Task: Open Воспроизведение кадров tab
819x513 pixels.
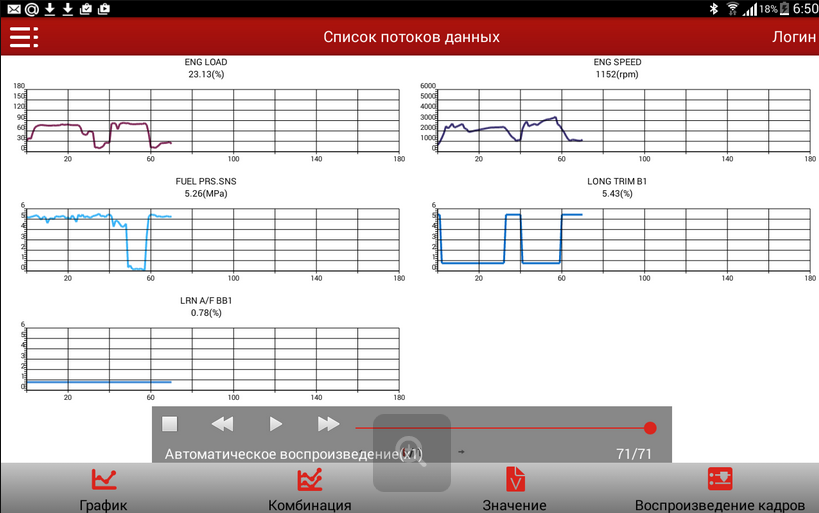Action: click(x=720, y=489)
